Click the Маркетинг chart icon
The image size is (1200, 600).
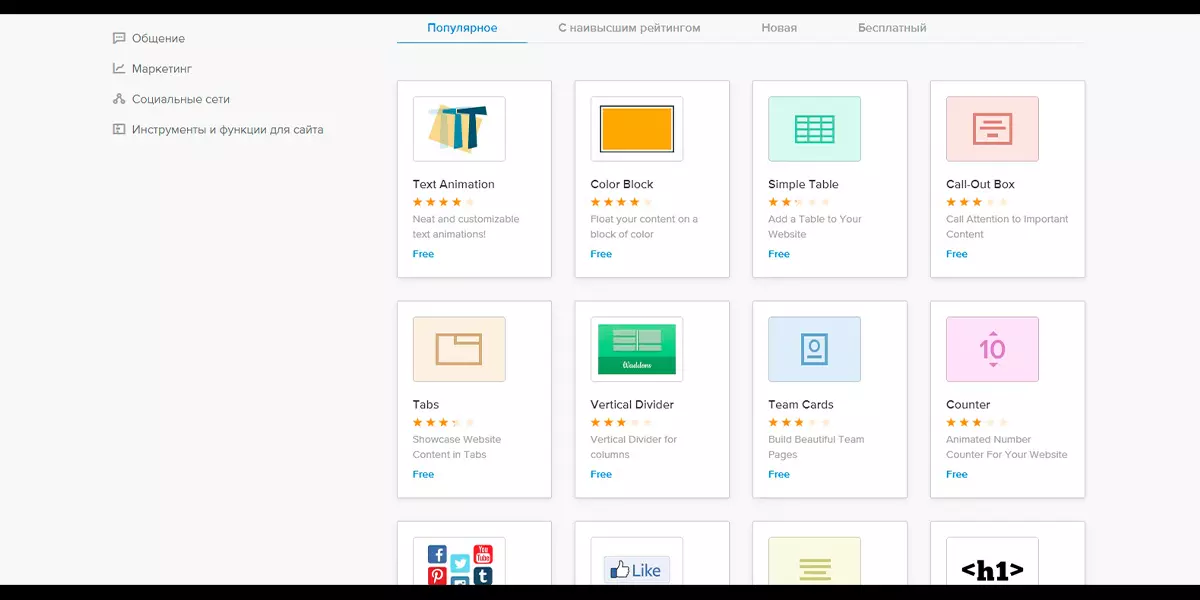(x=119, y=69)
